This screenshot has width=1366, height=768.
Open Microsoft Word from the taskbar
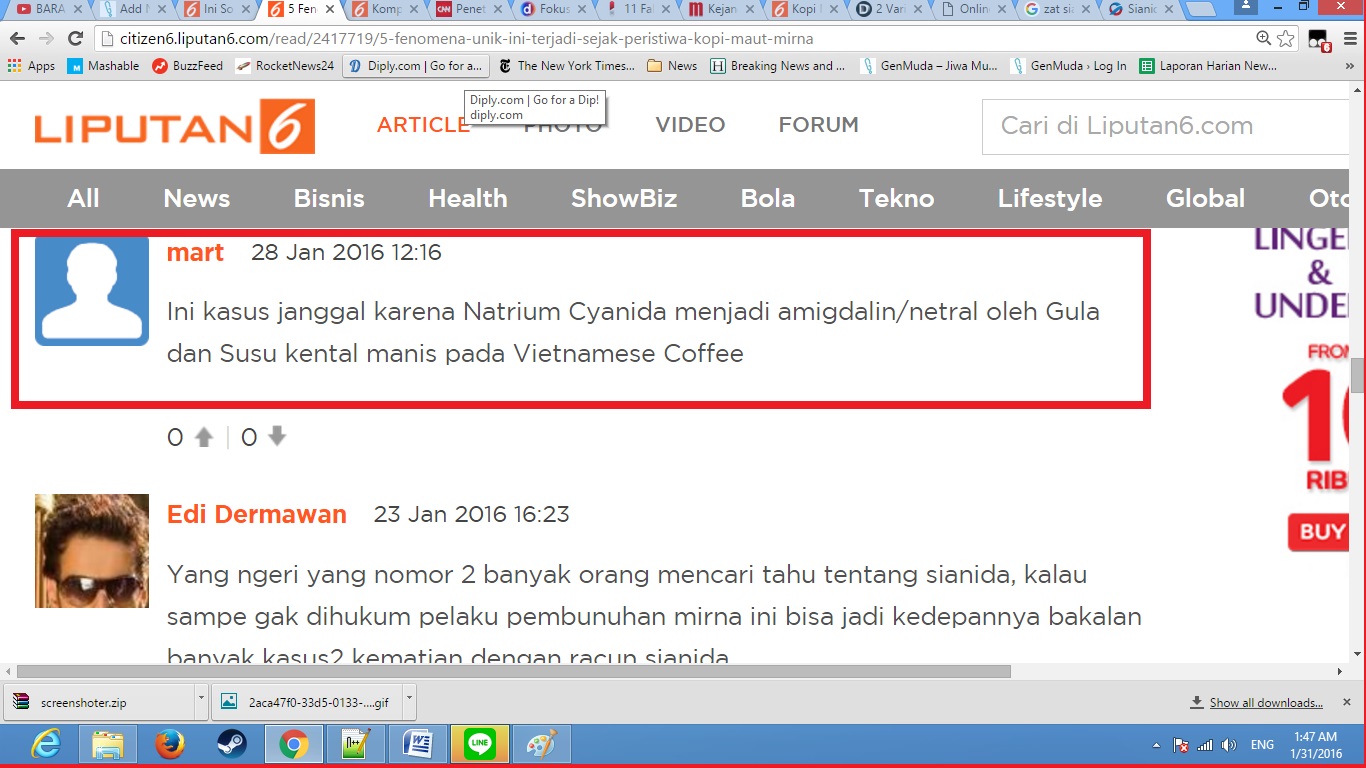click(418, 745)
